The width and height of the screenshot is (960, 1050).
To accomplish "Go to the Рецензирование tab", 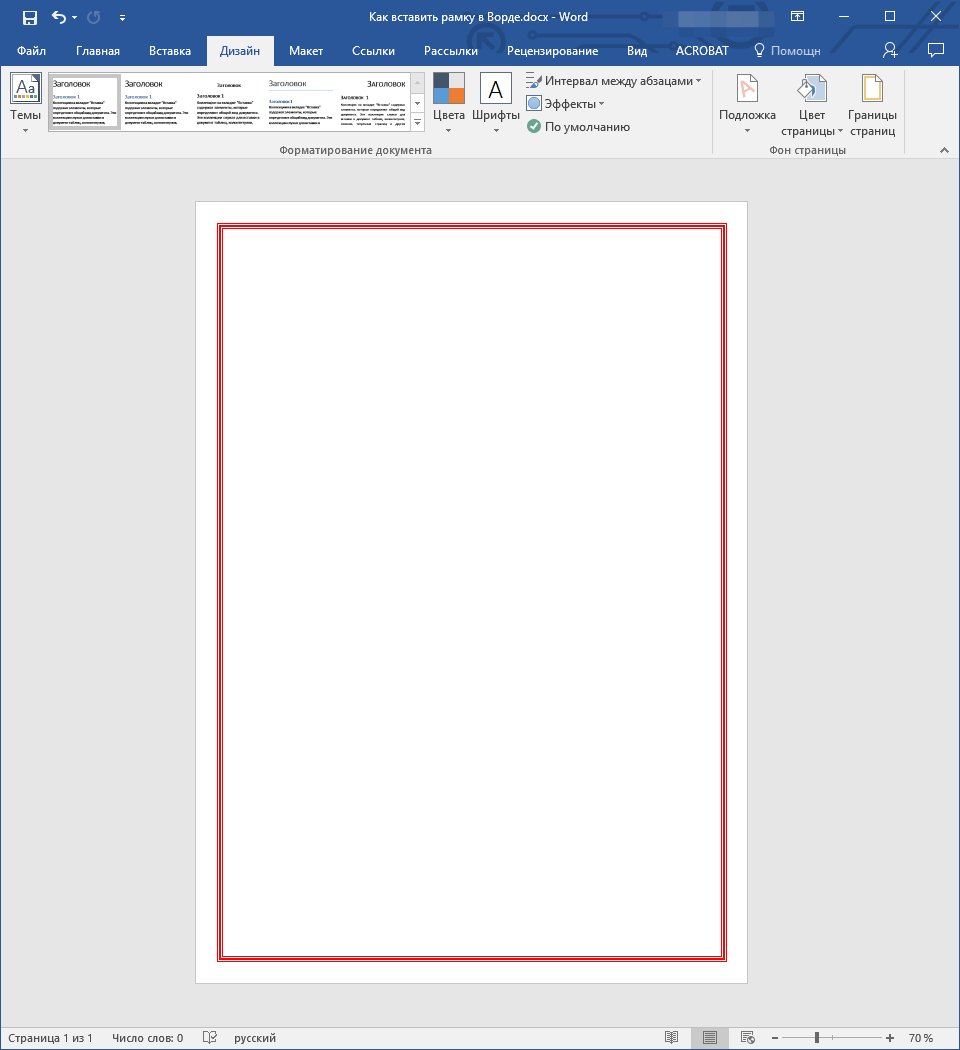I will [552, 51].
